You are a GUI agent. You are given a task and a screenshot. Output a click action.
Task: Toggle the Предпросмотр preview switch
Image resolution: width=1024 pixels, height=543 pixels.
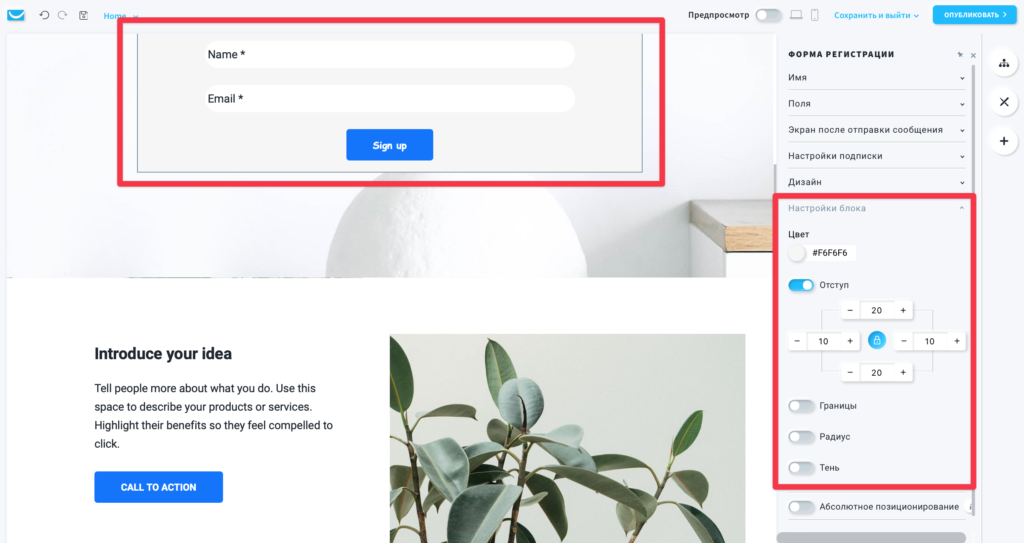point(769,14)
